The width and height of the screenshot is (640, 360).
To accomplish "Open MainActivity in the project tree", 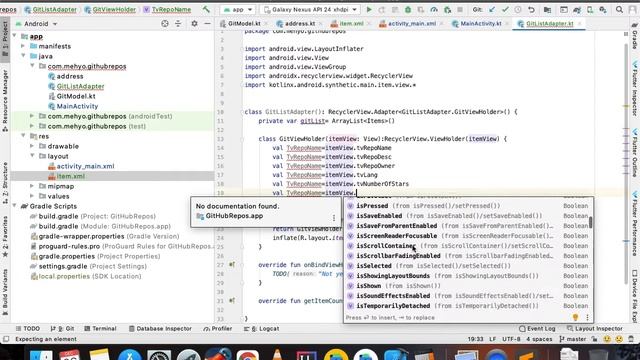I will [x=77, y=106].
